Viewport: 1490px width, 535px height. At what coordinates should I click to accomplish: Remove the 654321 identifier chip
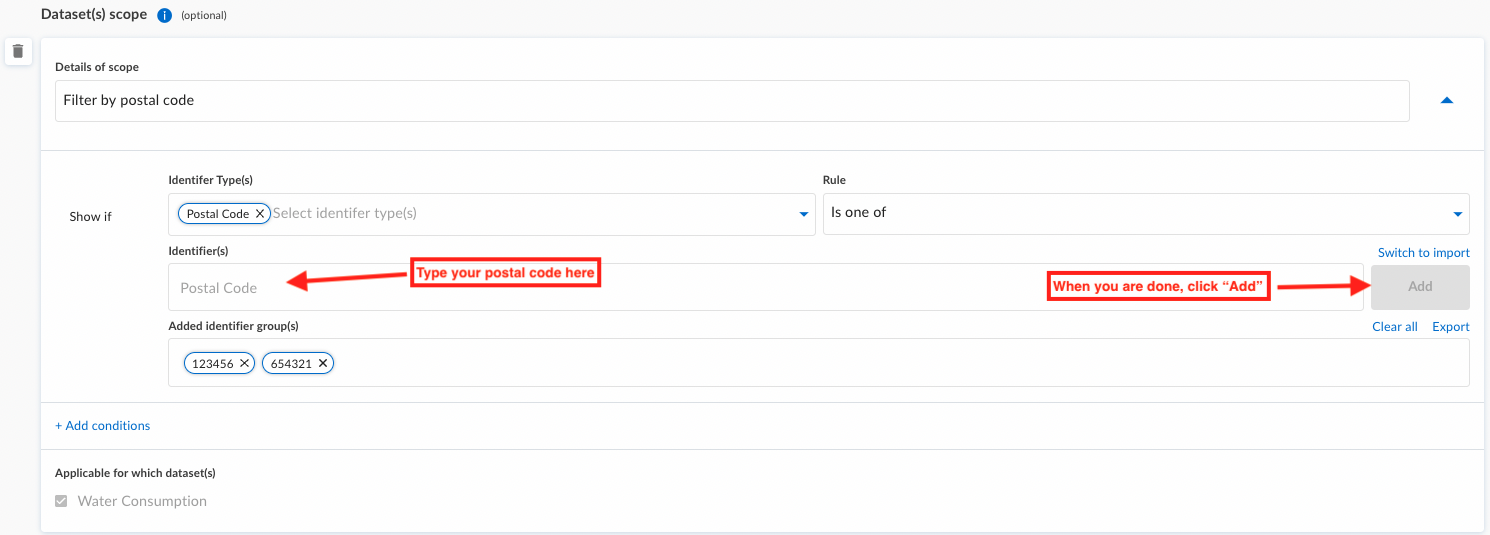click(323, 364)
